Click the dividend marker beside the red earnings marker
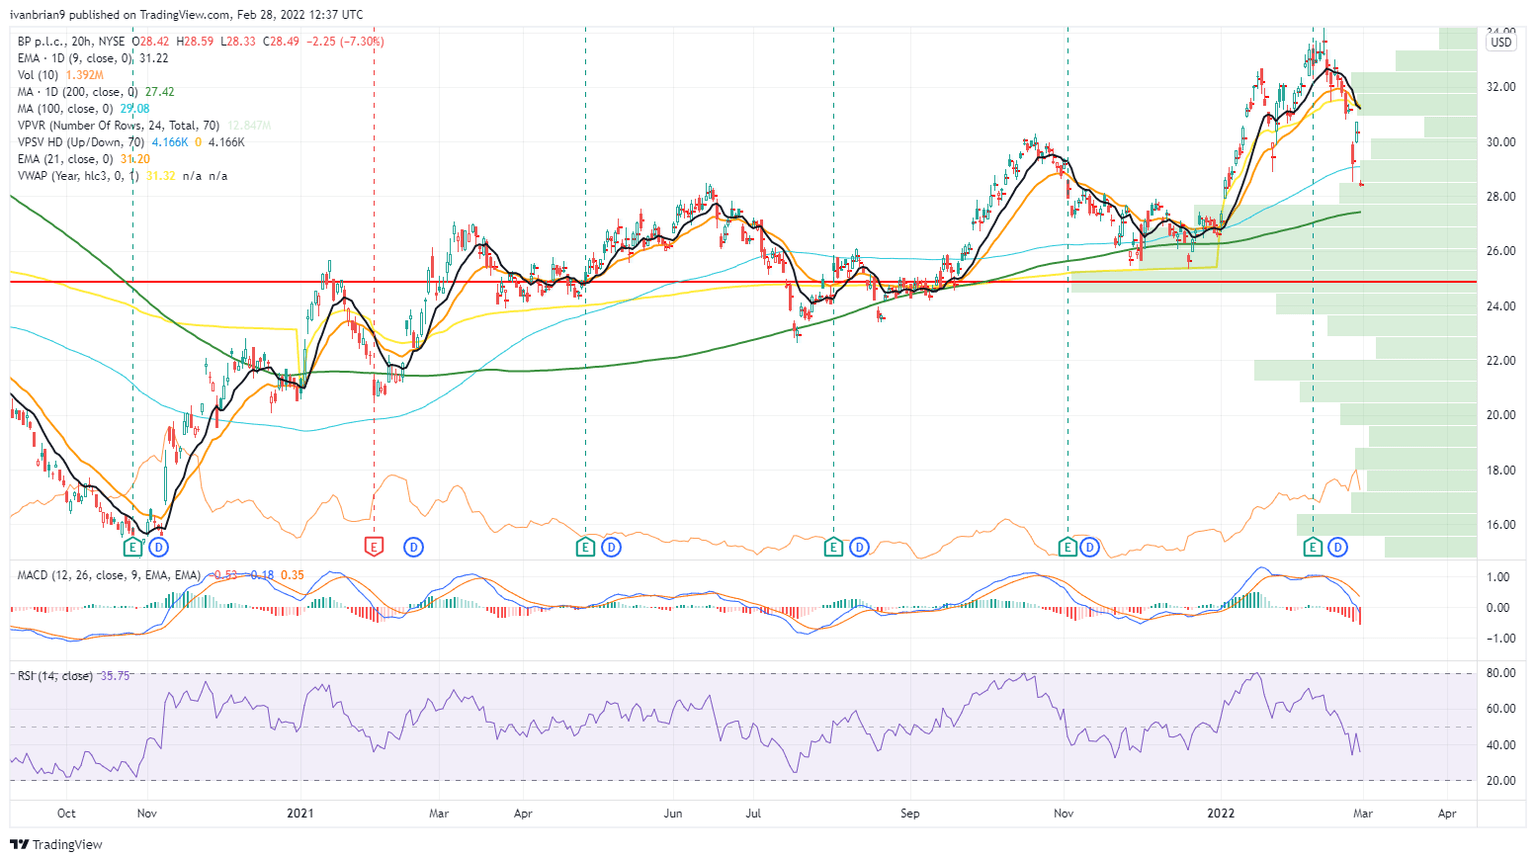1536x862 pixels. pos(413,547)
